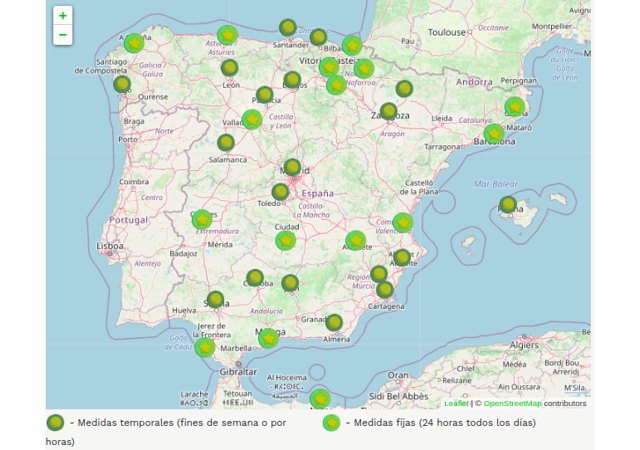
Task: Click the circle marker northeast of Zaragoza
Action: 404,89
